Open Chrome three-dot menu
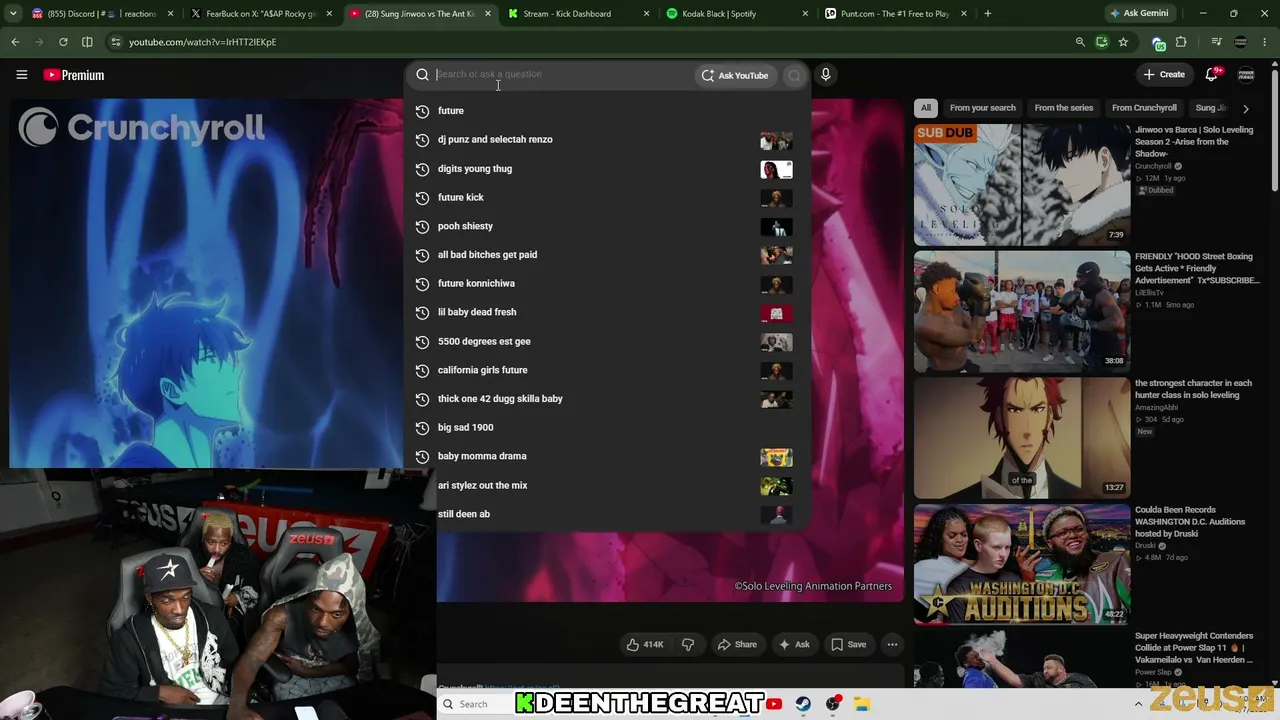Screen dimensions: 1280x720 [1265, 42]
